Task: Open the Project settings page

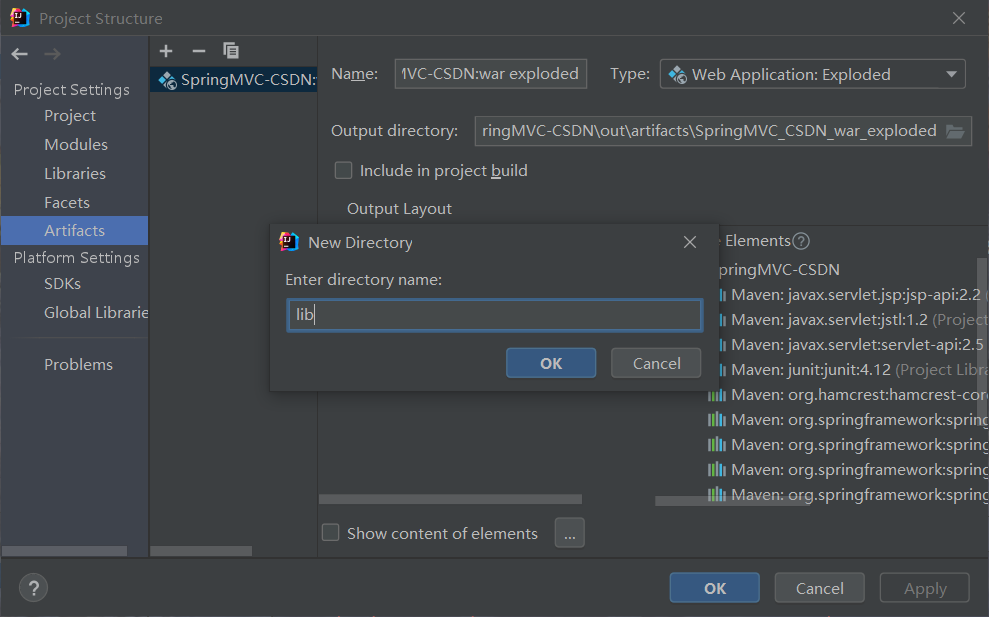Action: pyautogui.click(x=70, y=116)
